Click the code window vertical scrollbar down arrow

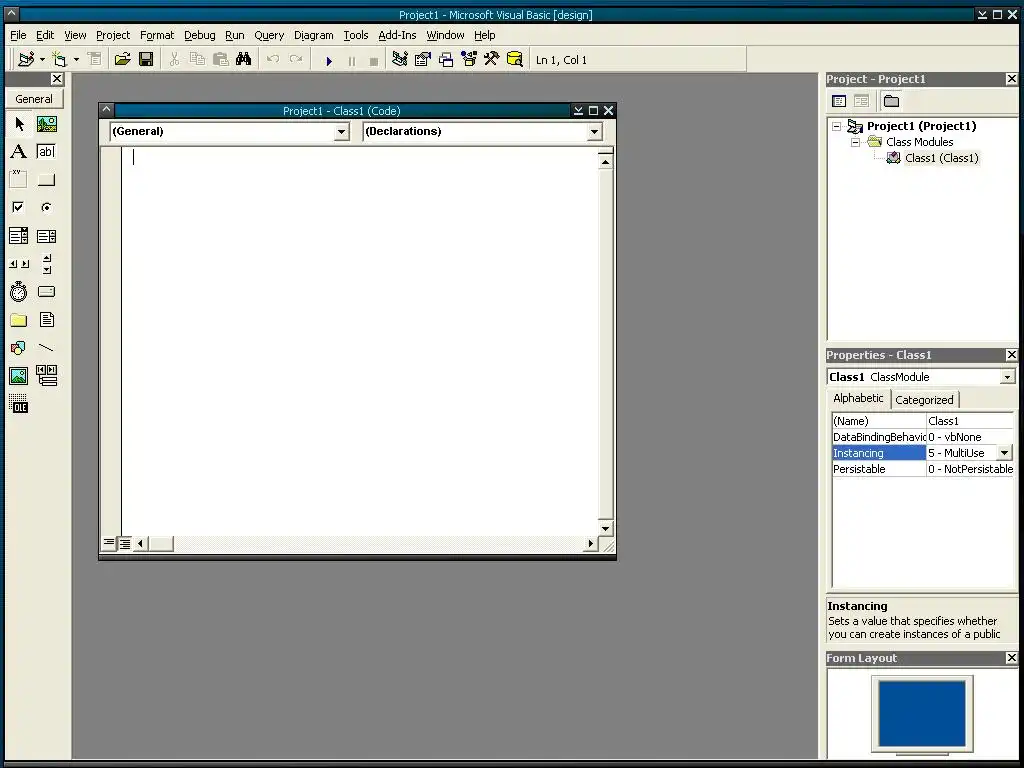[605, 528]
